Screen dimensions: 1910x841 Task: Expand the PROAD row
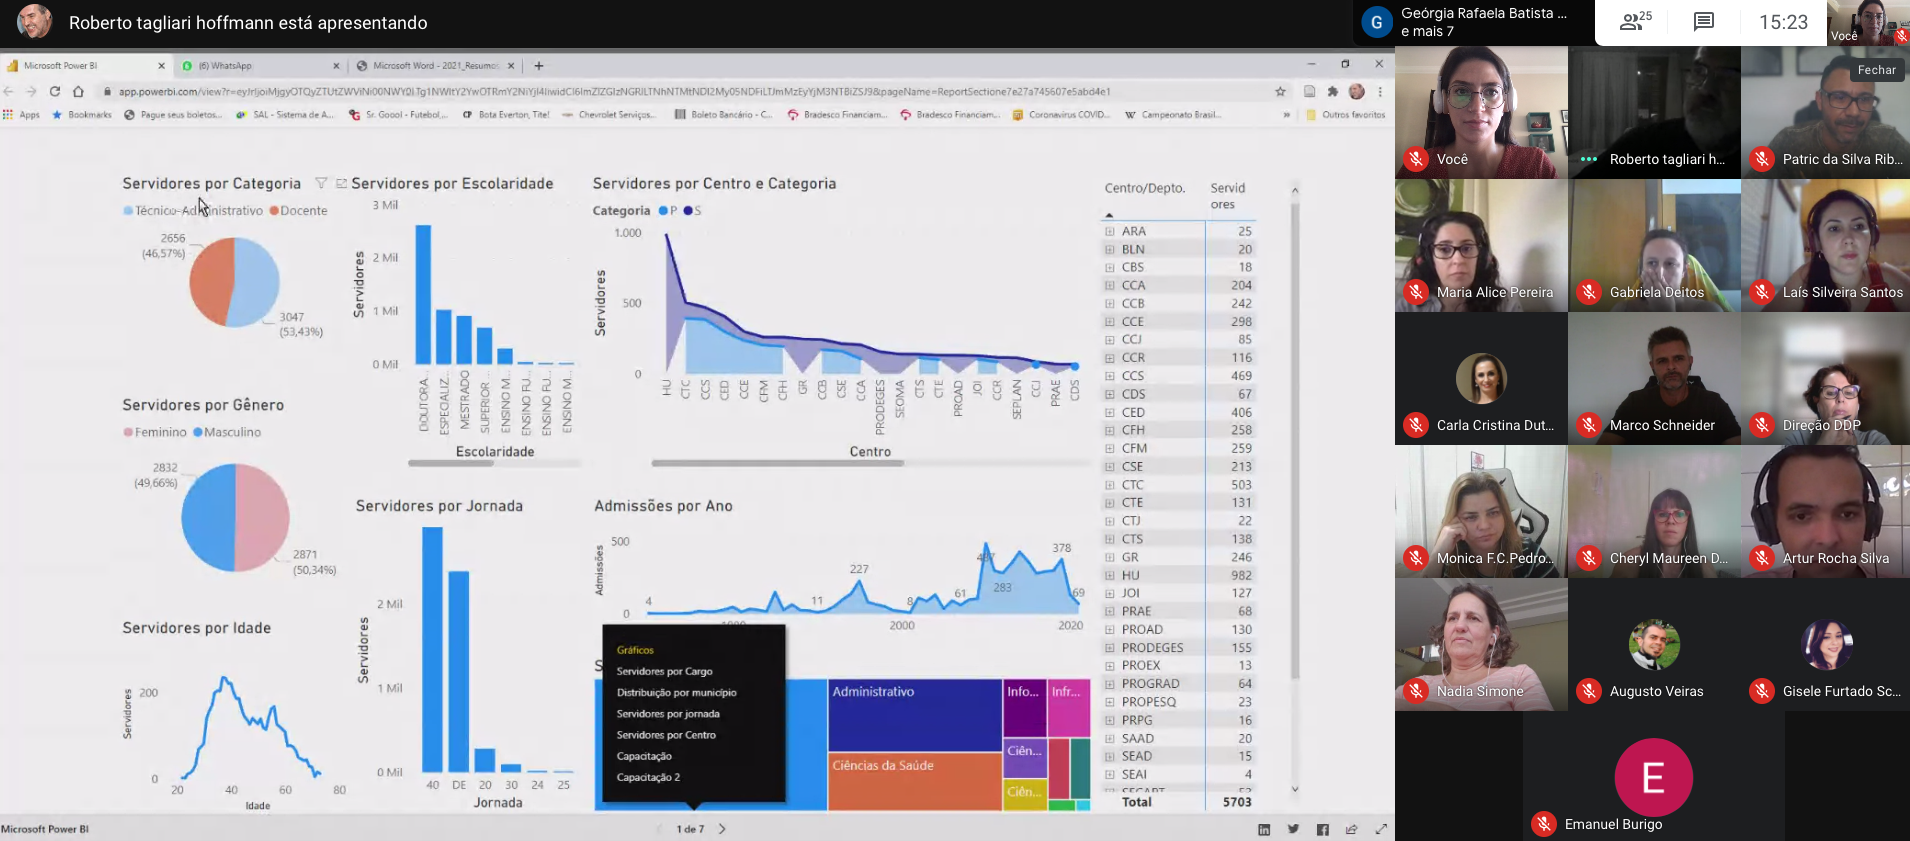(x=1109, y=629)
